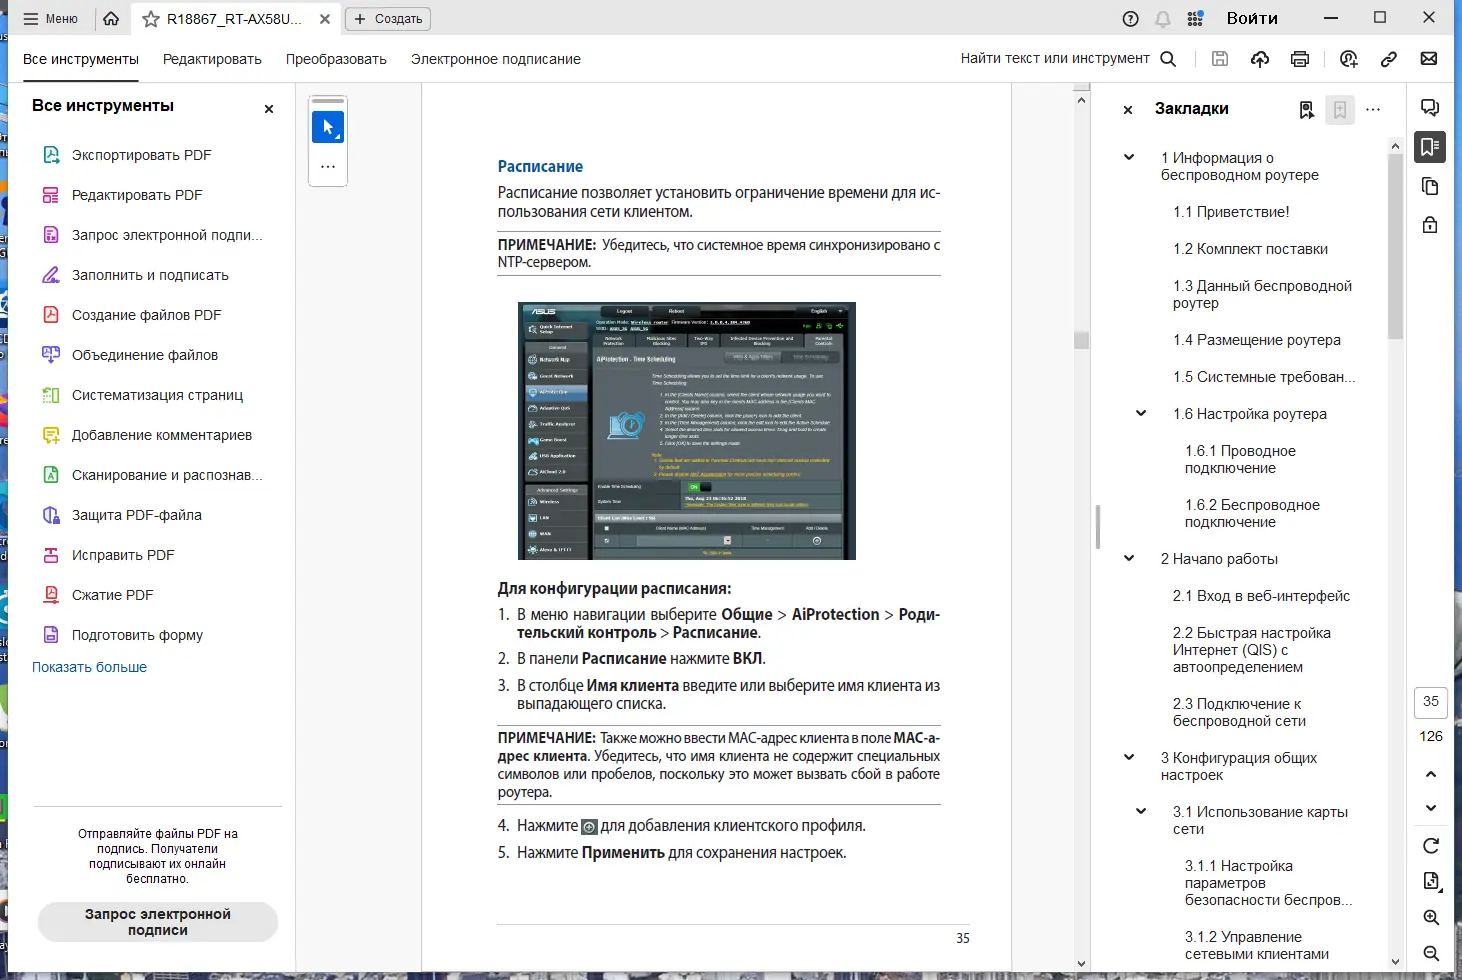Click the share via email icon
Viewport: 1462px width, 980px height.
click(x=1429, y=59)
